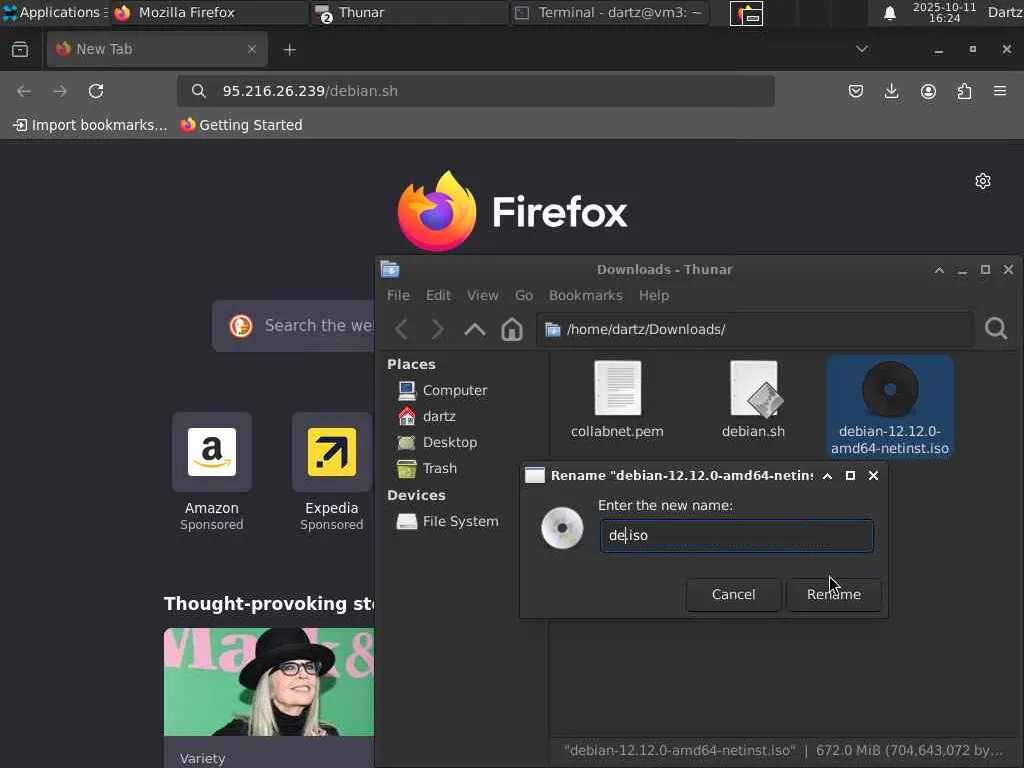Click the Downloads - Thunar title bar

pos(664,270)
